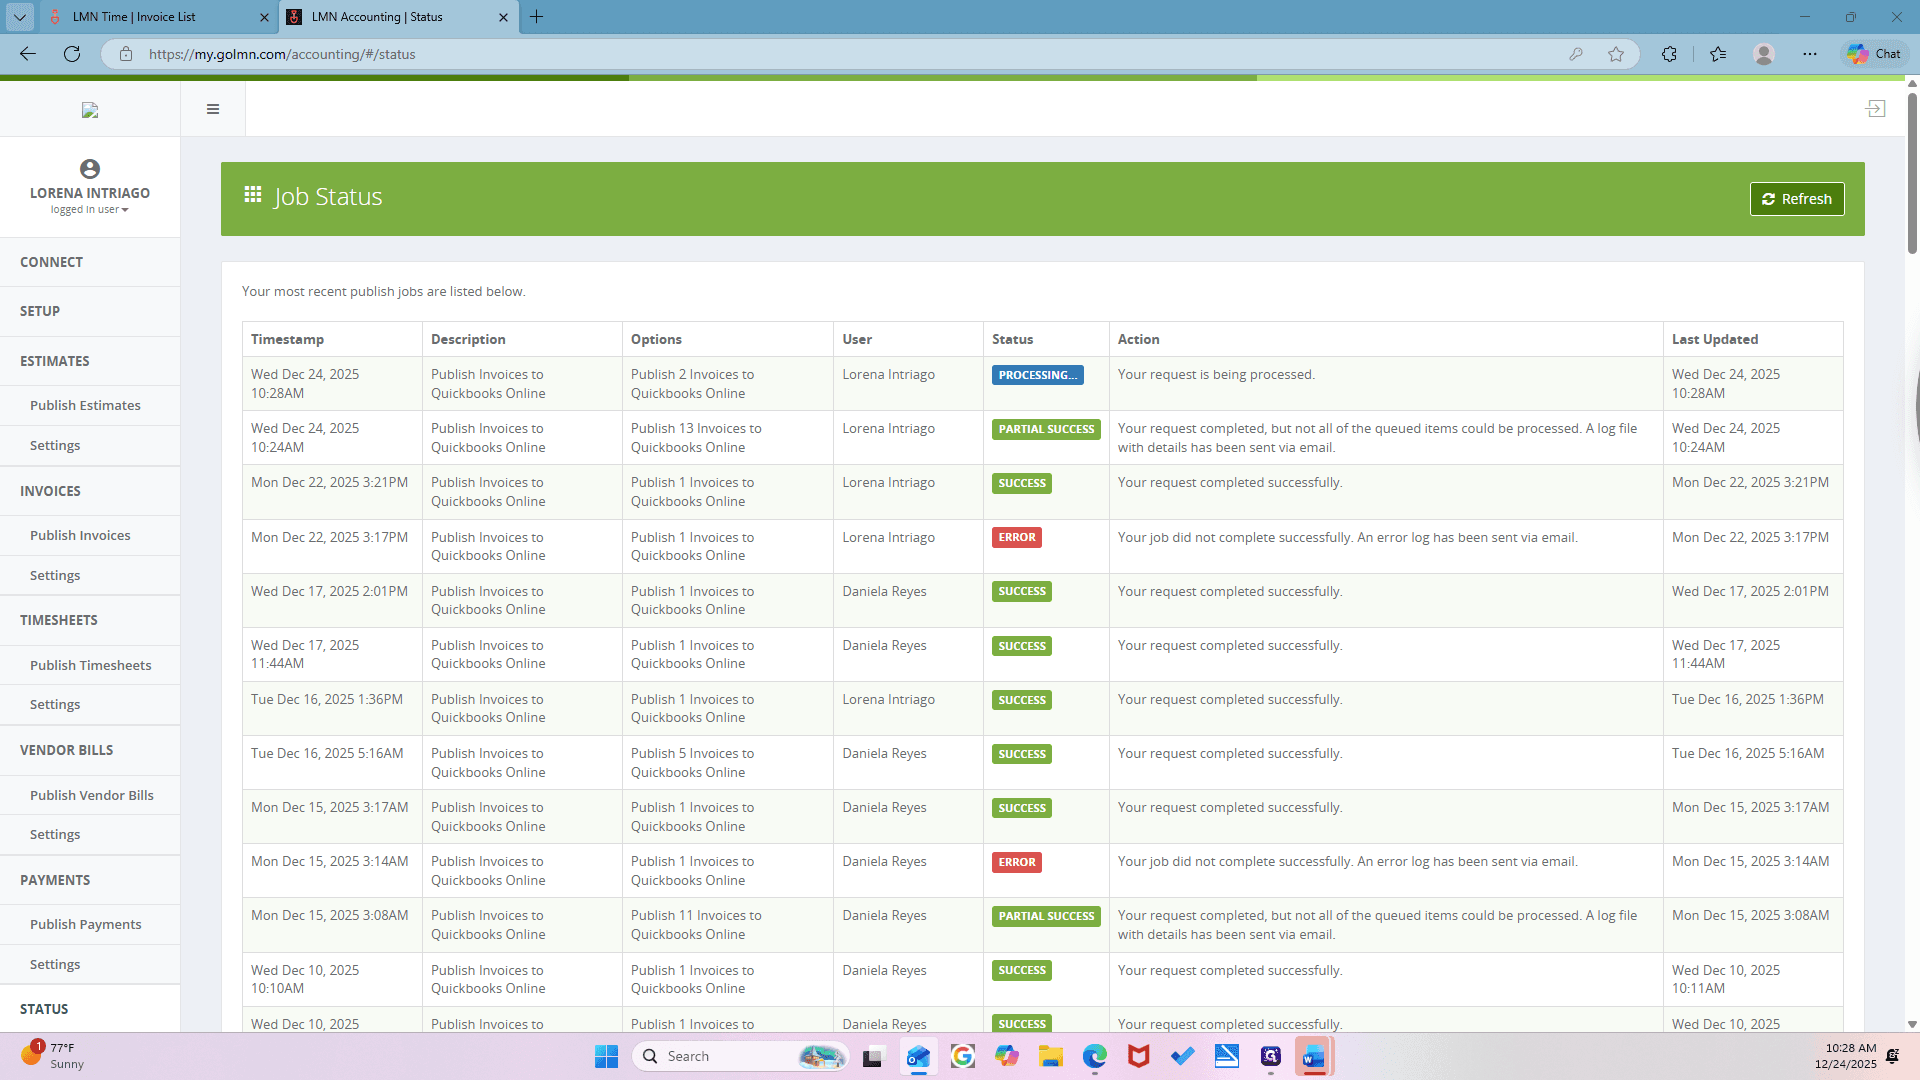
Task: Click the 'Tue Dec 16, 2025 1:36PM' timestamp cell
Action: coord(332,709)
